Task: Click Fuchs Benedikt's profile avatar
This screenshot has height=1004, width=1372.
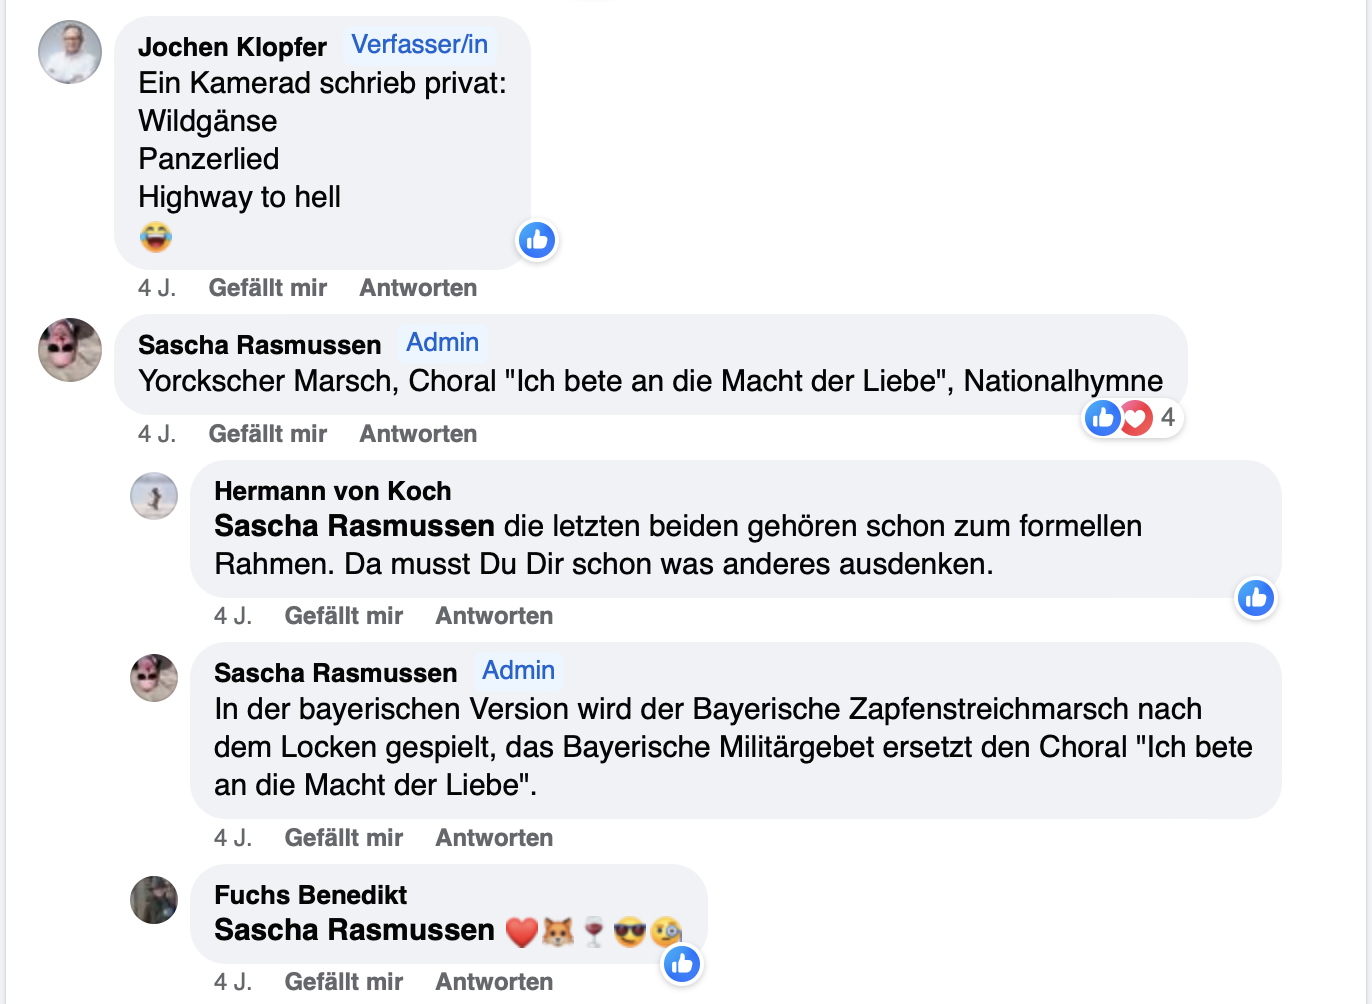Action: click(x=154, y=900)
